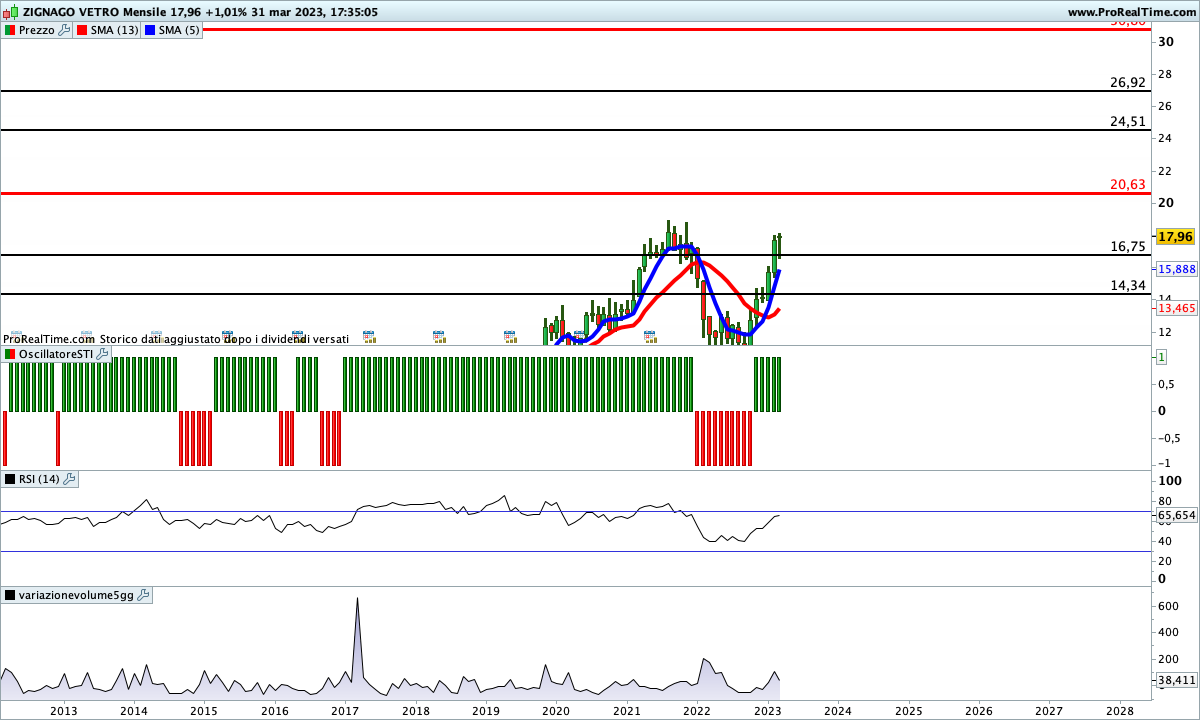Screen dimensions: 1200x720
Task: Click the candlestick chart icon beside ZIGNAGO VETRO
Action: [x=11, y=12]
